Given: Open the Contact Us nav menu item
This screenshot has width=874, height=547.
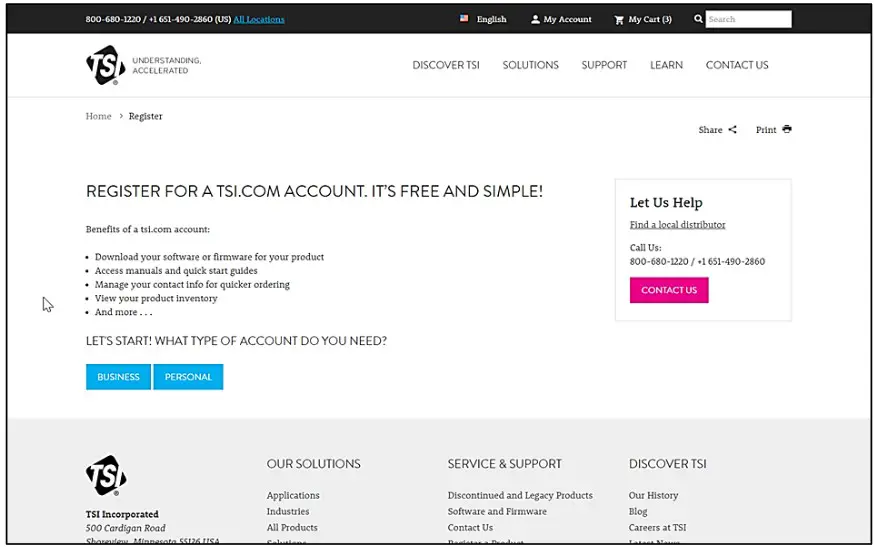Looking at the screenshot, I should 737,65.
